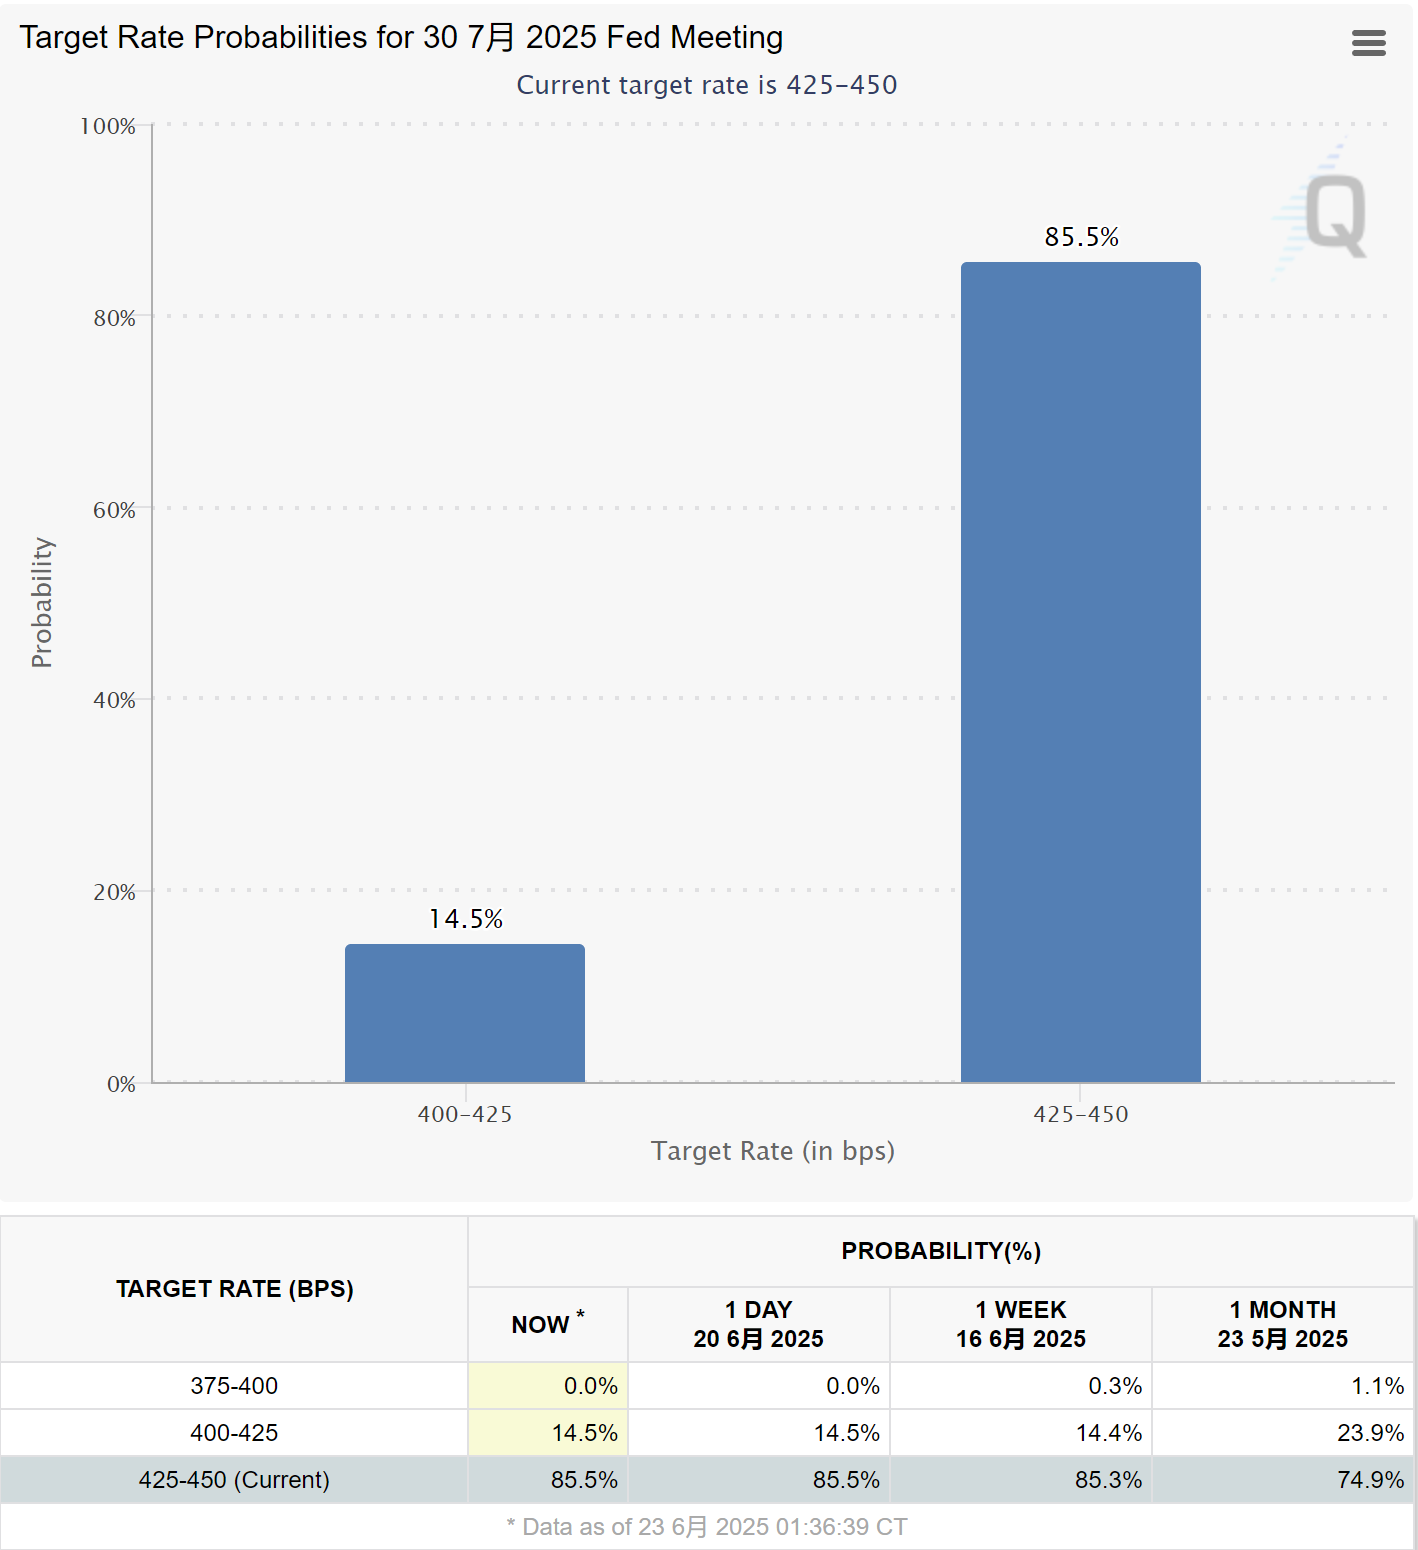Select the 400-425 table row label
The image size is (1418, 1550).
[x=234, y=1433]
